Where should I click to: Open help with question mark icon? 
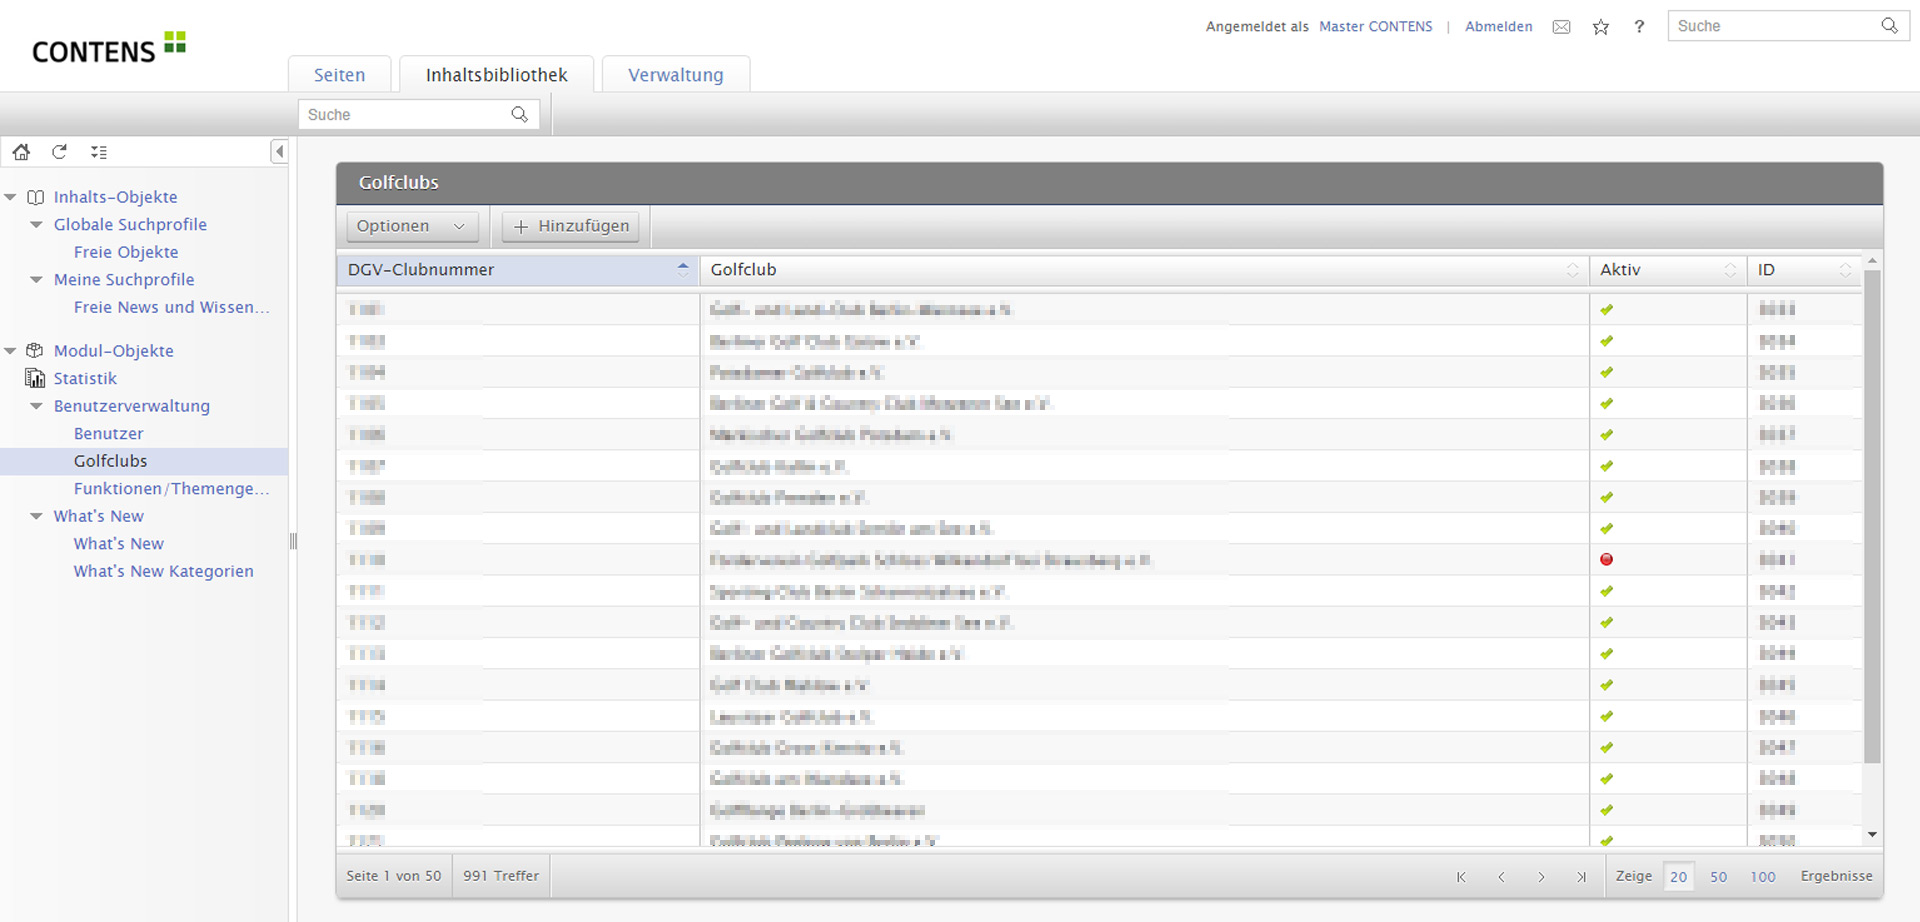click(x=1639, y=27)
